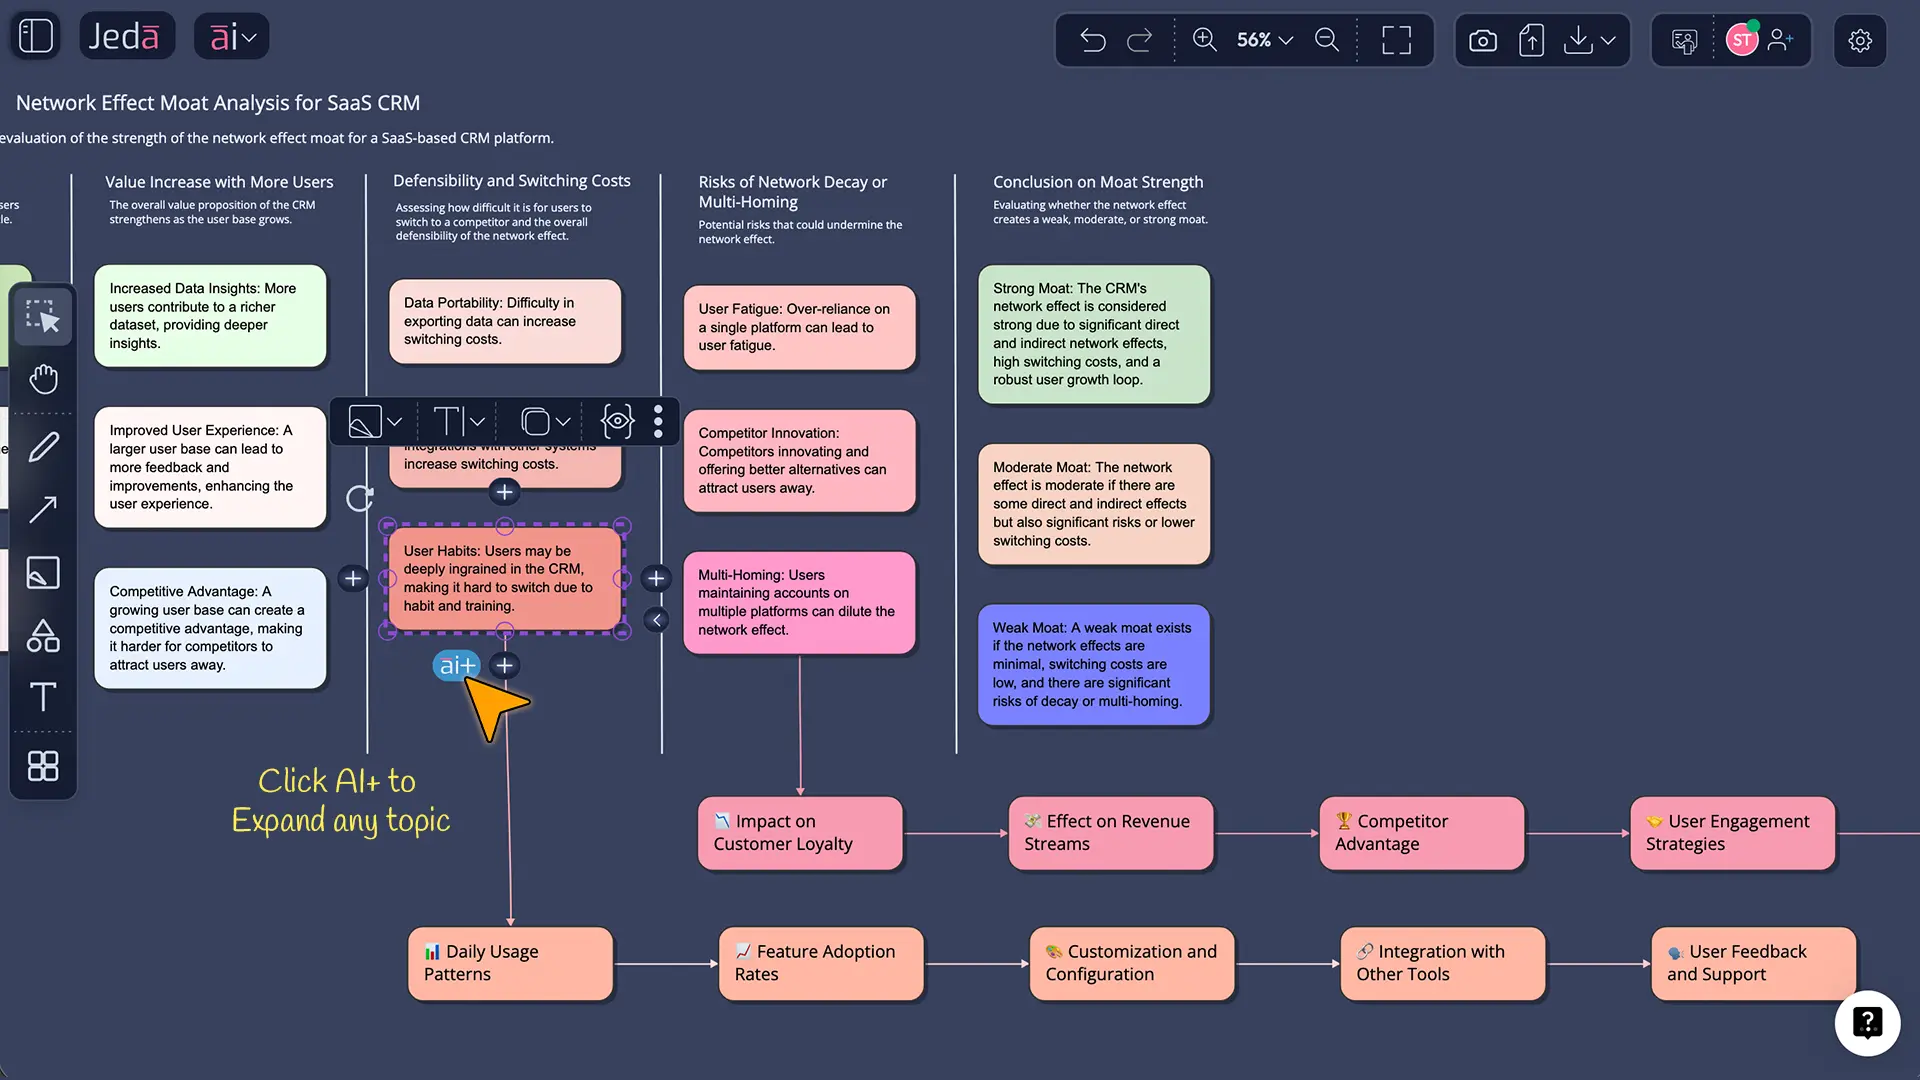
Task: Open the Shapes tool in the sidebar
Action: (x=42, y=636)
